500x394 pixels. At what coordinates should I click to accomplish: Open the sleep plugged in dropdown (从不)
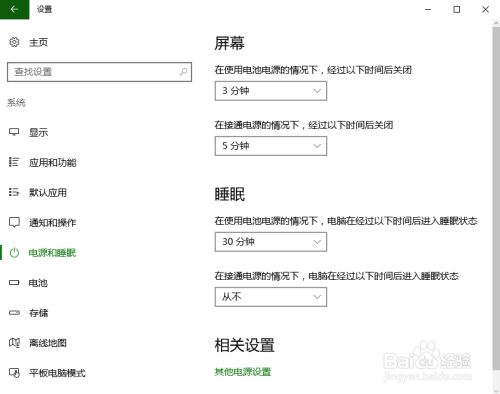pos(271,297)
